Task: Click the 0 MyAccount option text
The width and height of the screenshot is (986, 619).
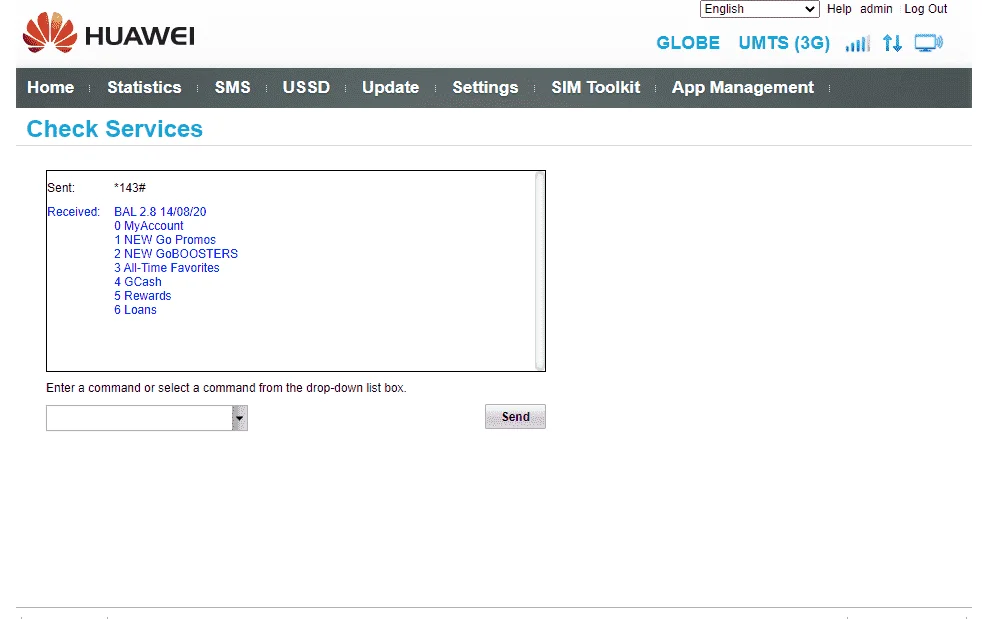Action: (x=149, y=226)
